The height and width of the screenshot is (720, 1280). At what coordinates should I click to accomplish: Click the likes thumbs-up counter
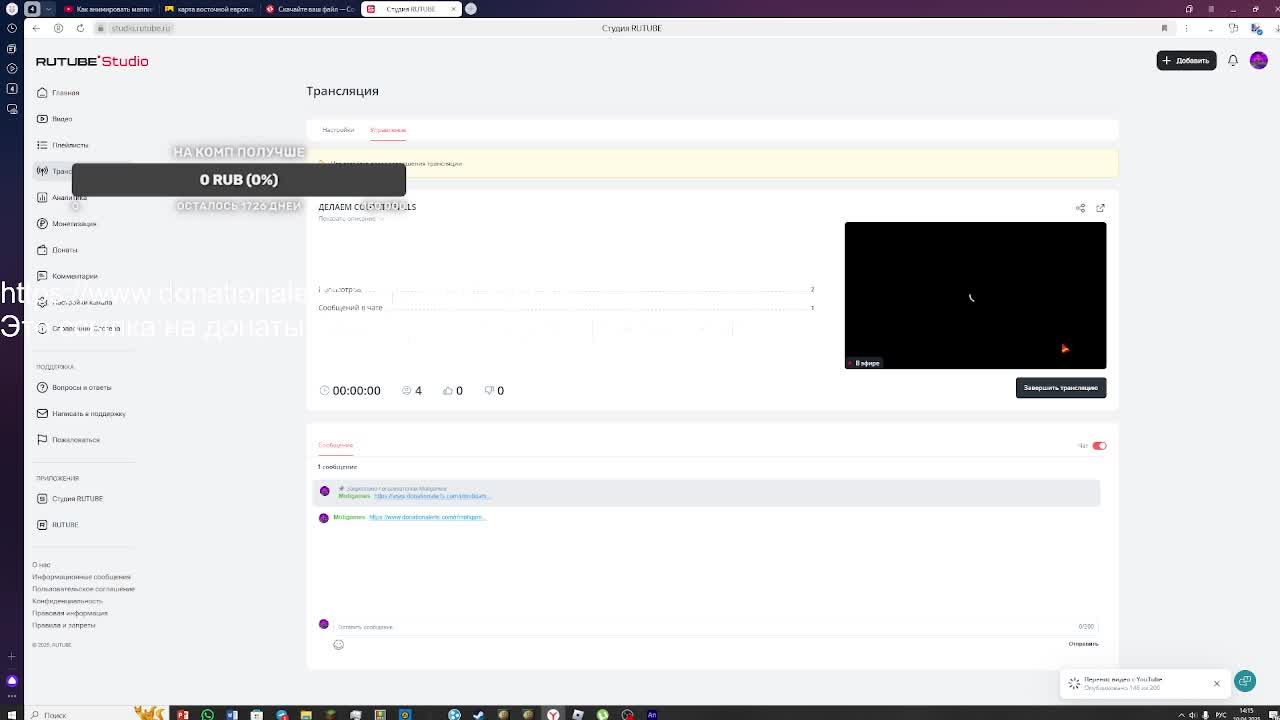(x=453, y=390)
